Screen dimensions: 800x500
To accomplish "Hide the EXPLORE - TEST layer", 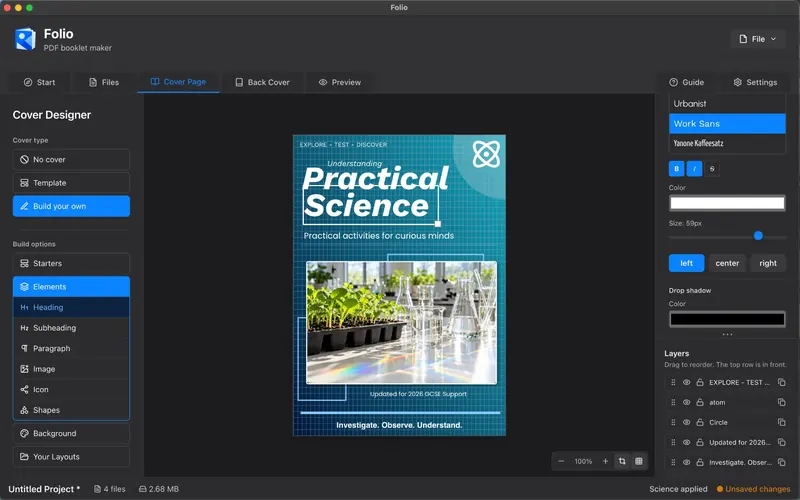I will 686,382.
